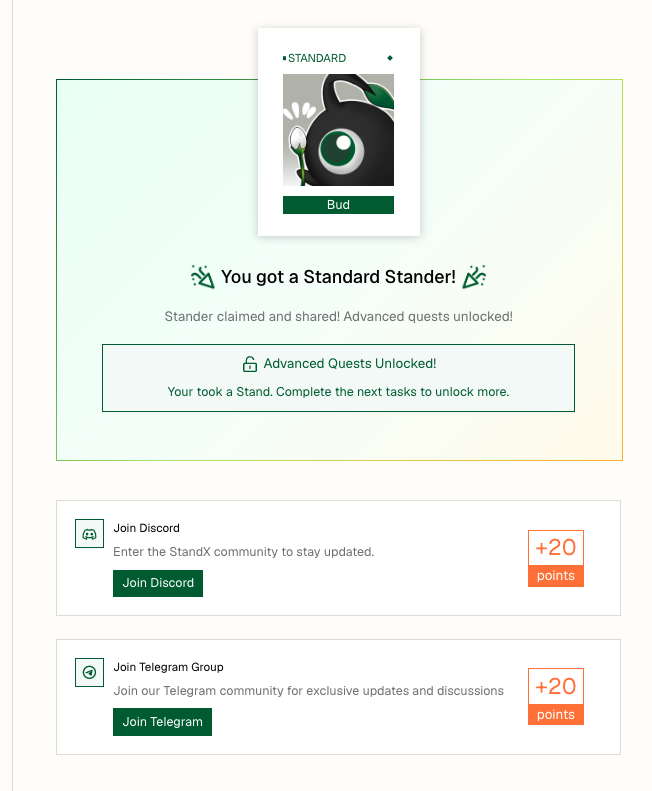Click the Advanced Quests Unlocked! notice text
Image resolution: width=652 pixels, height=791 pixels.
click(x=349, y=364)
